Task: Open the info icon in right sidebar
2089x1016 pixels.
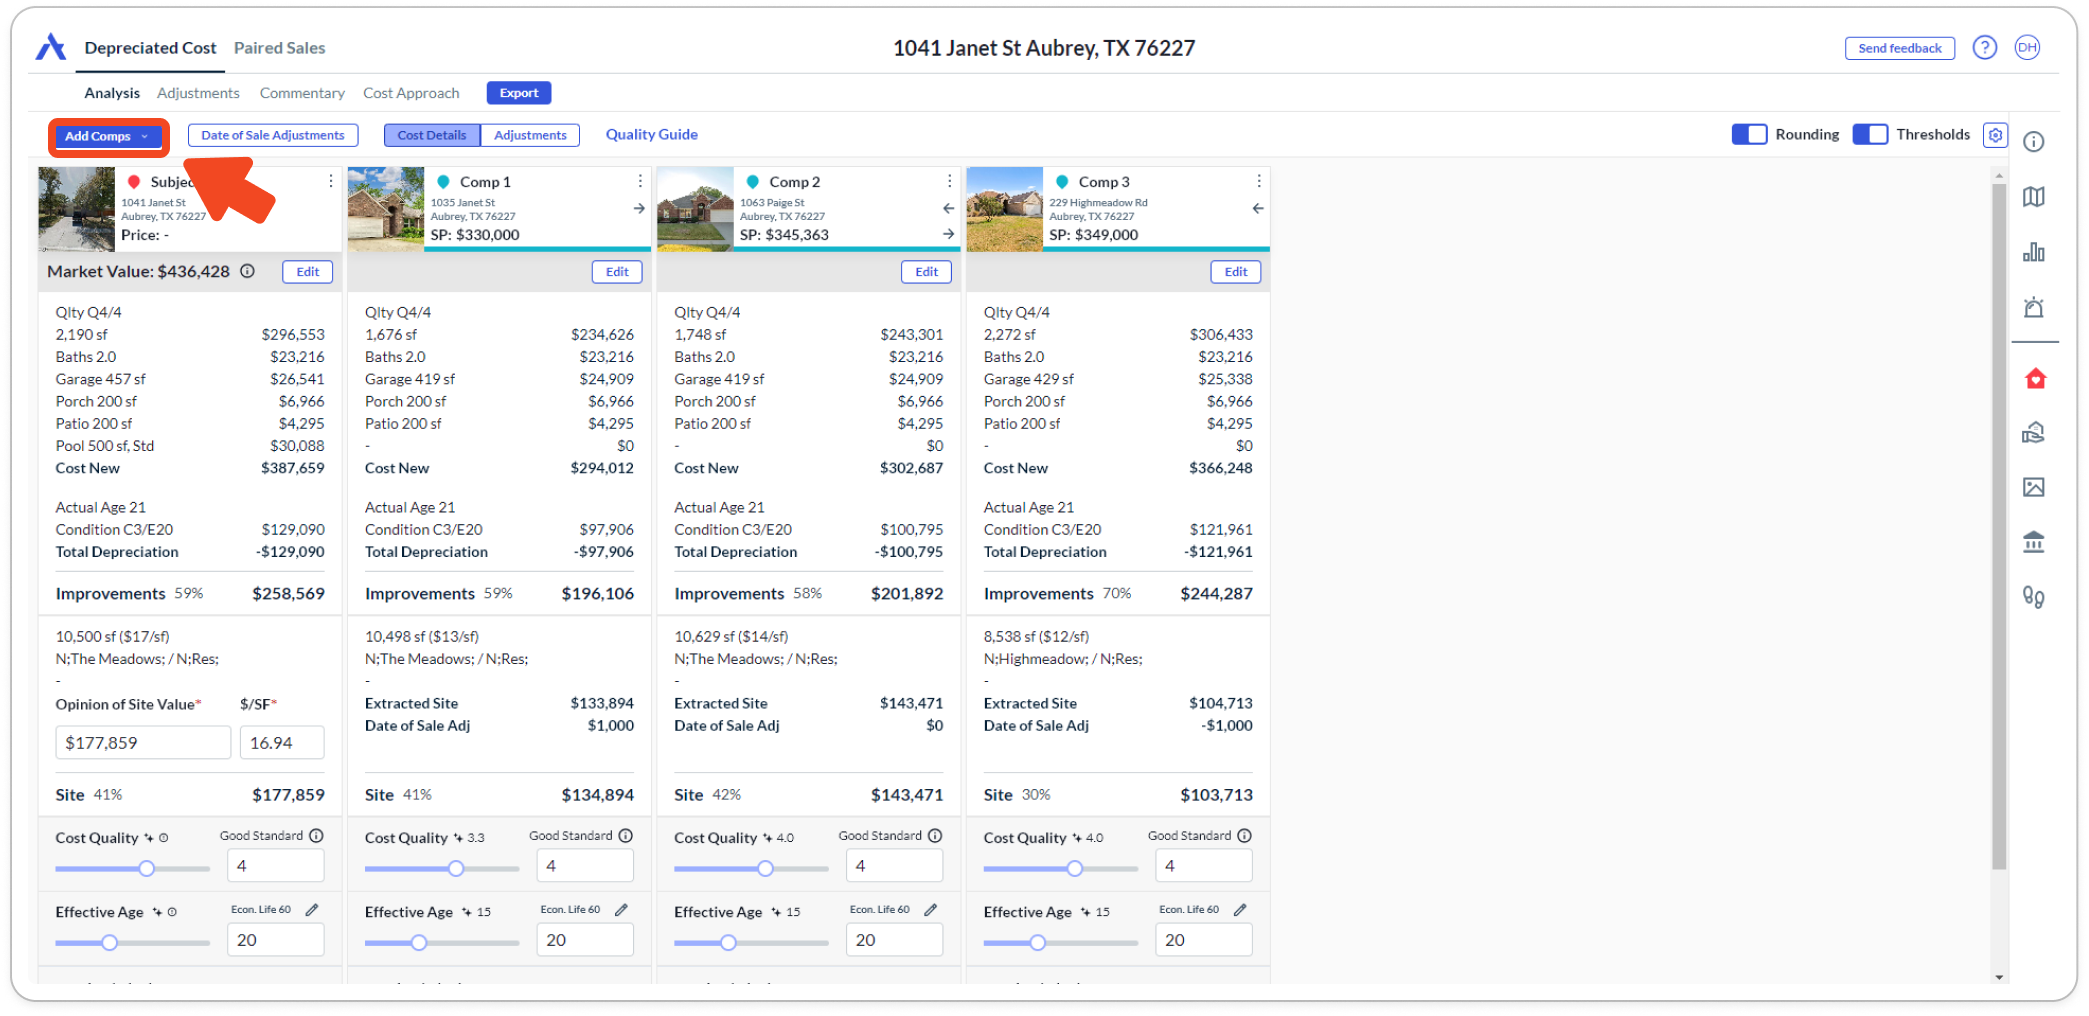Action: pos(2033,142)
